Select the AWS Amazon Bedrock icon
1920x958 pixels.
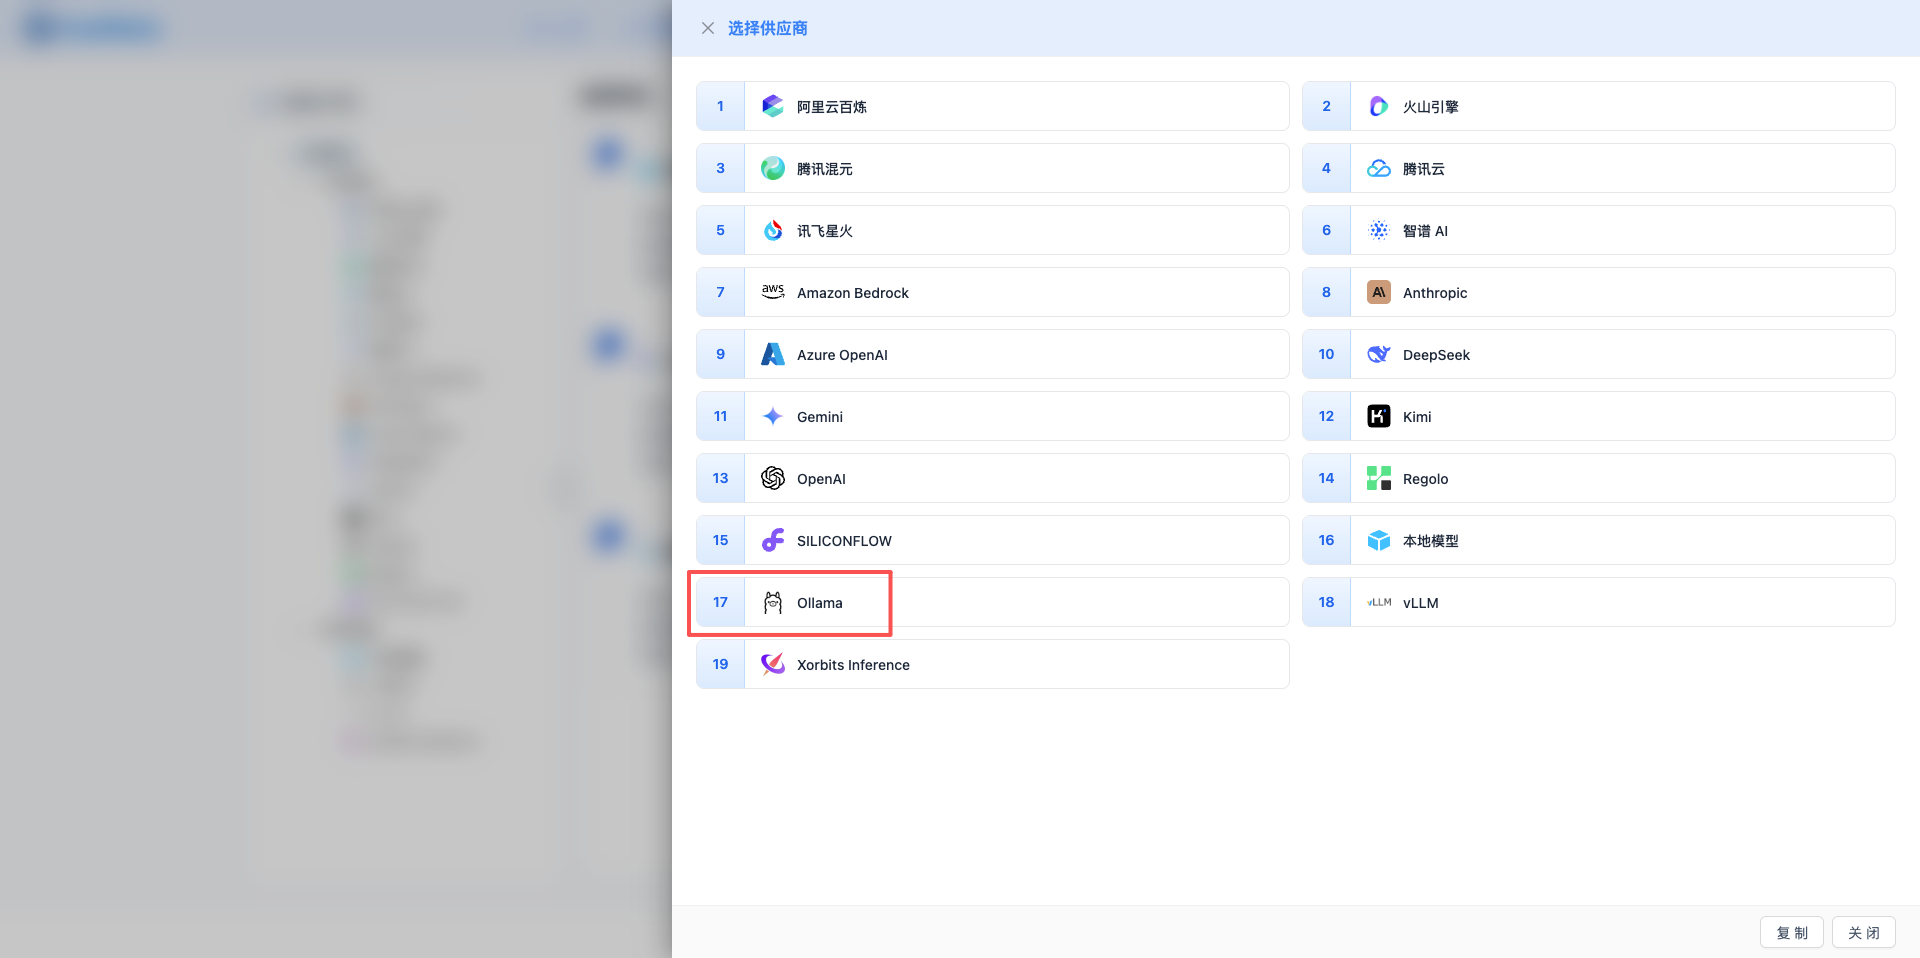pyautogui.click(x=772, y=292)
